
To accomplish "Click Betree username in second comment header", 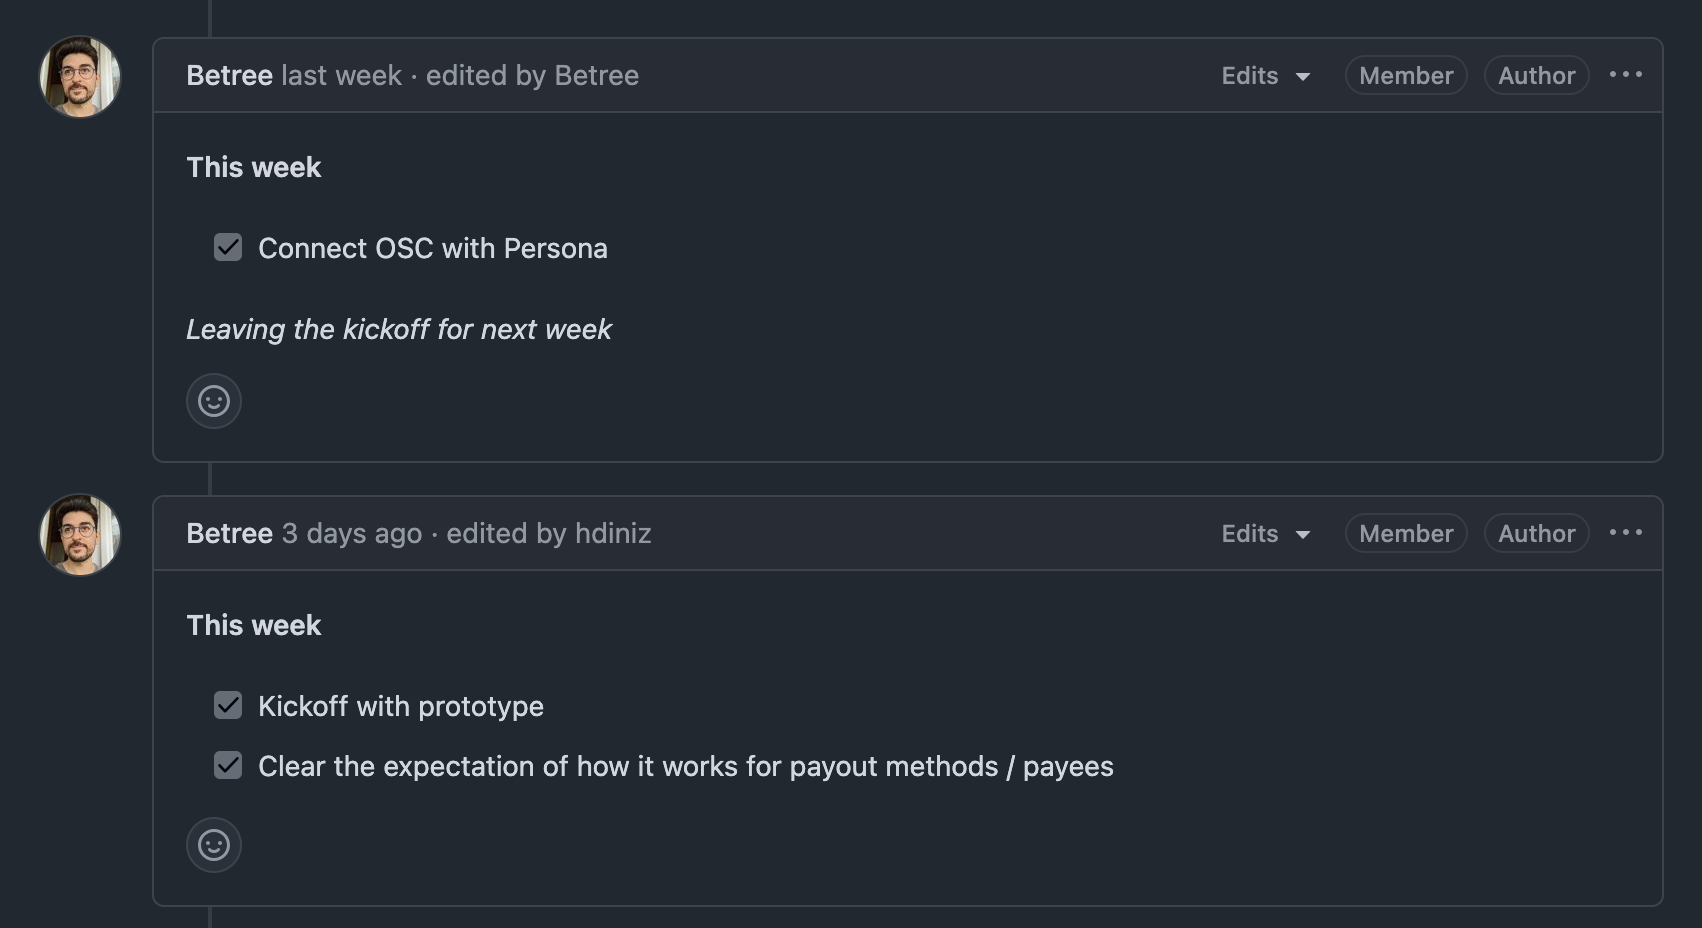I will coord(229,534).
